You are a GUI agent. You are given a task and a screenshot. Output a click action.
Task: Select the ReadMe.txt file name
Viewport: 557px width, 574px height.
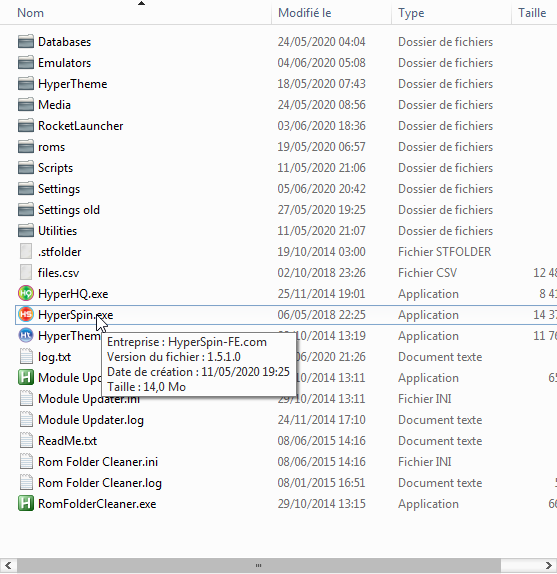click(67, 440)
